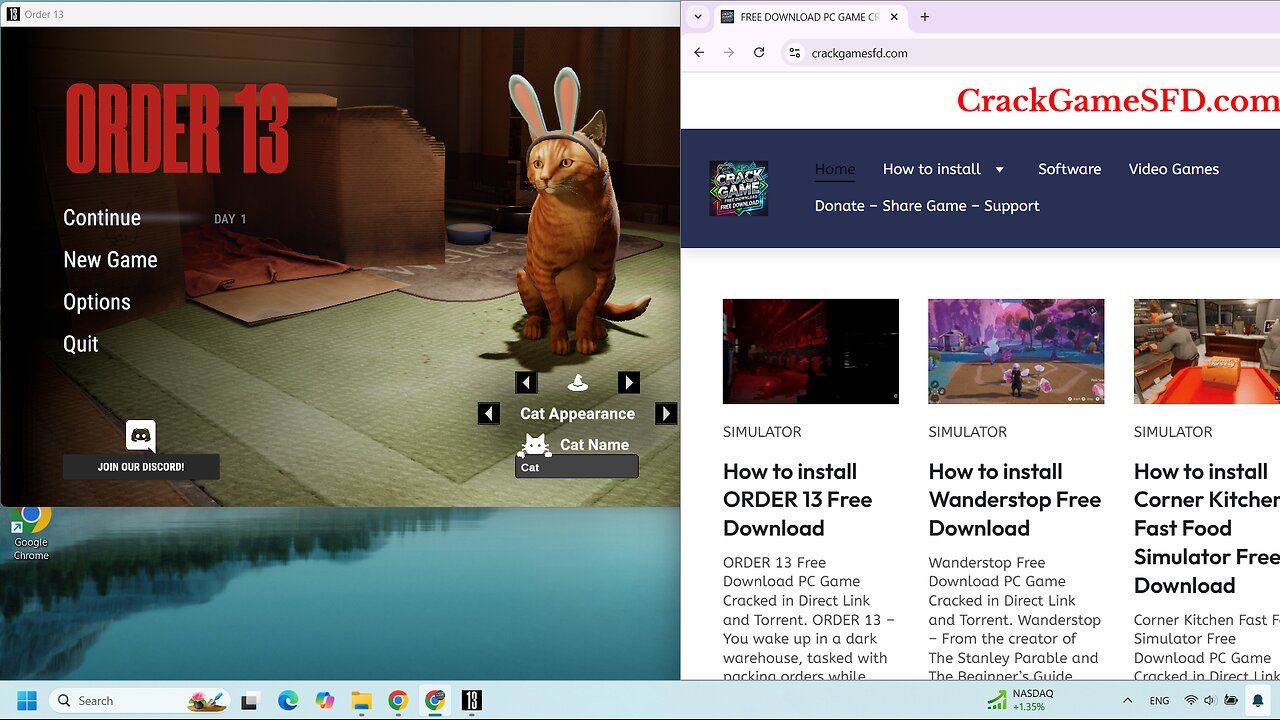View site information icon in address bar
The width and height of the screenshot is (1280, 720).
(x=794, y=53)
